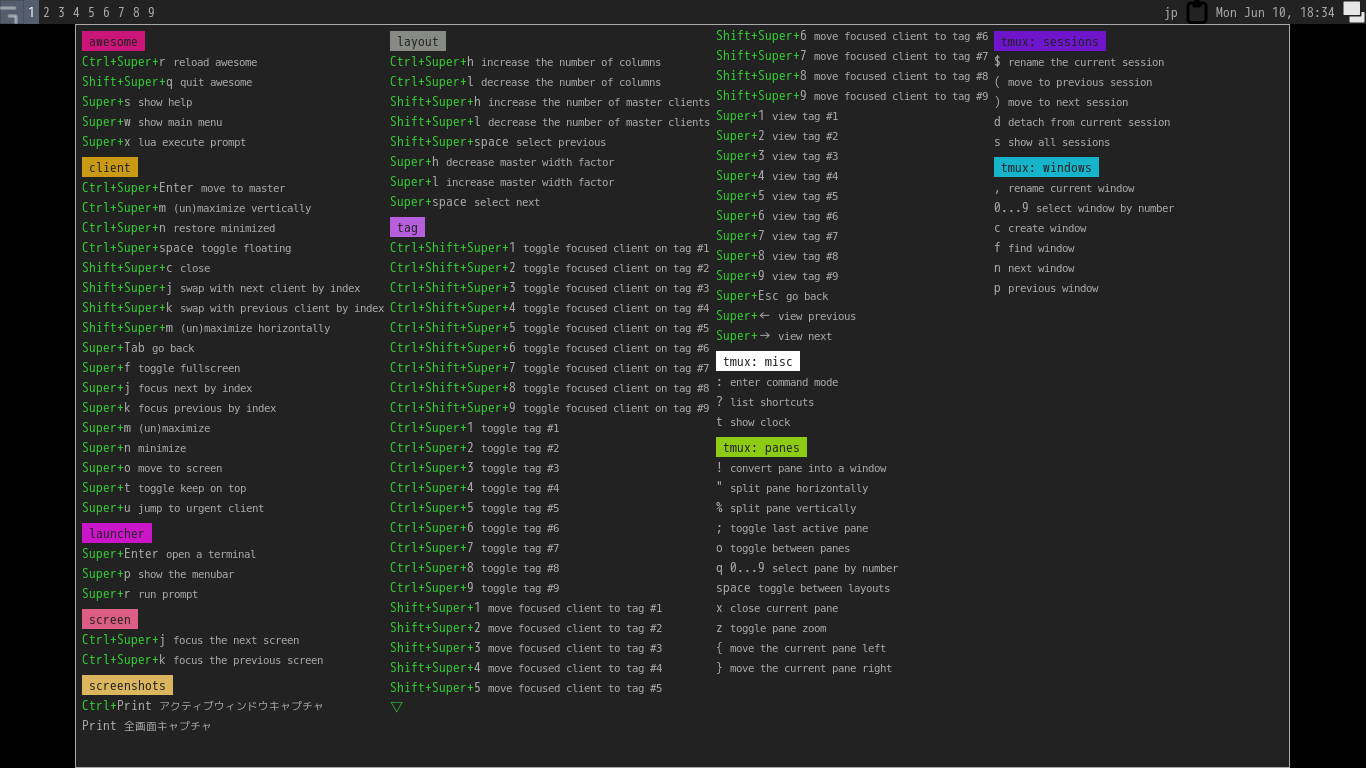
Task: Switch to tag 9
Action: 151,12
